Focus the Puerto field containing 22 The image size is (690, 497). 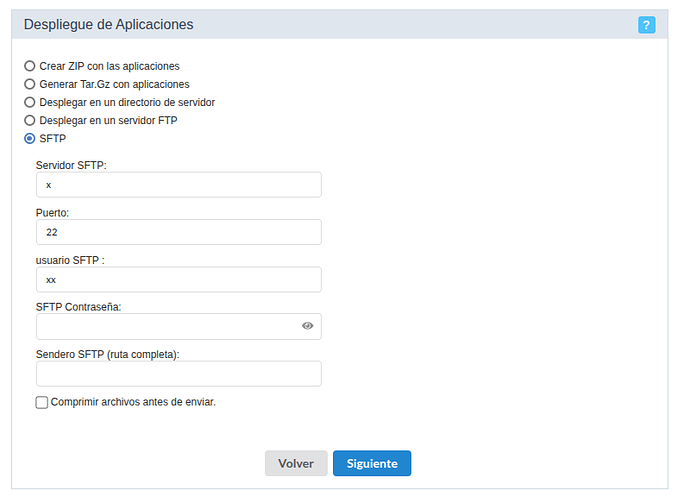coord(178,232)
